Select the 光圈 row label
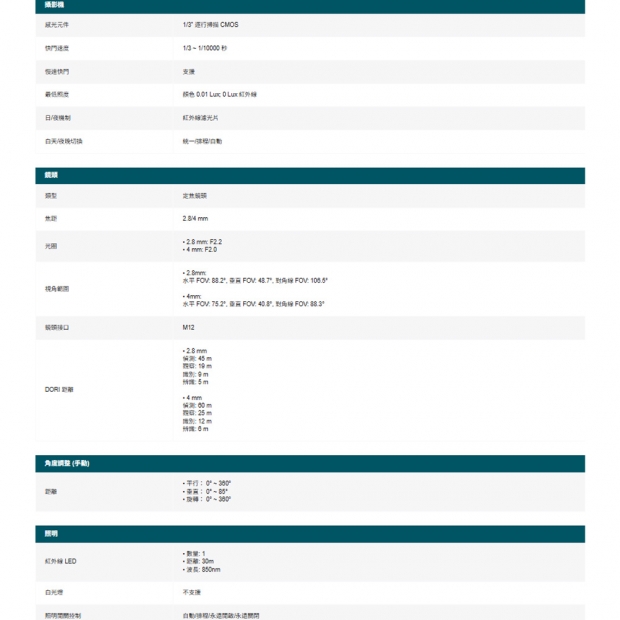 (x=52, y=246)
